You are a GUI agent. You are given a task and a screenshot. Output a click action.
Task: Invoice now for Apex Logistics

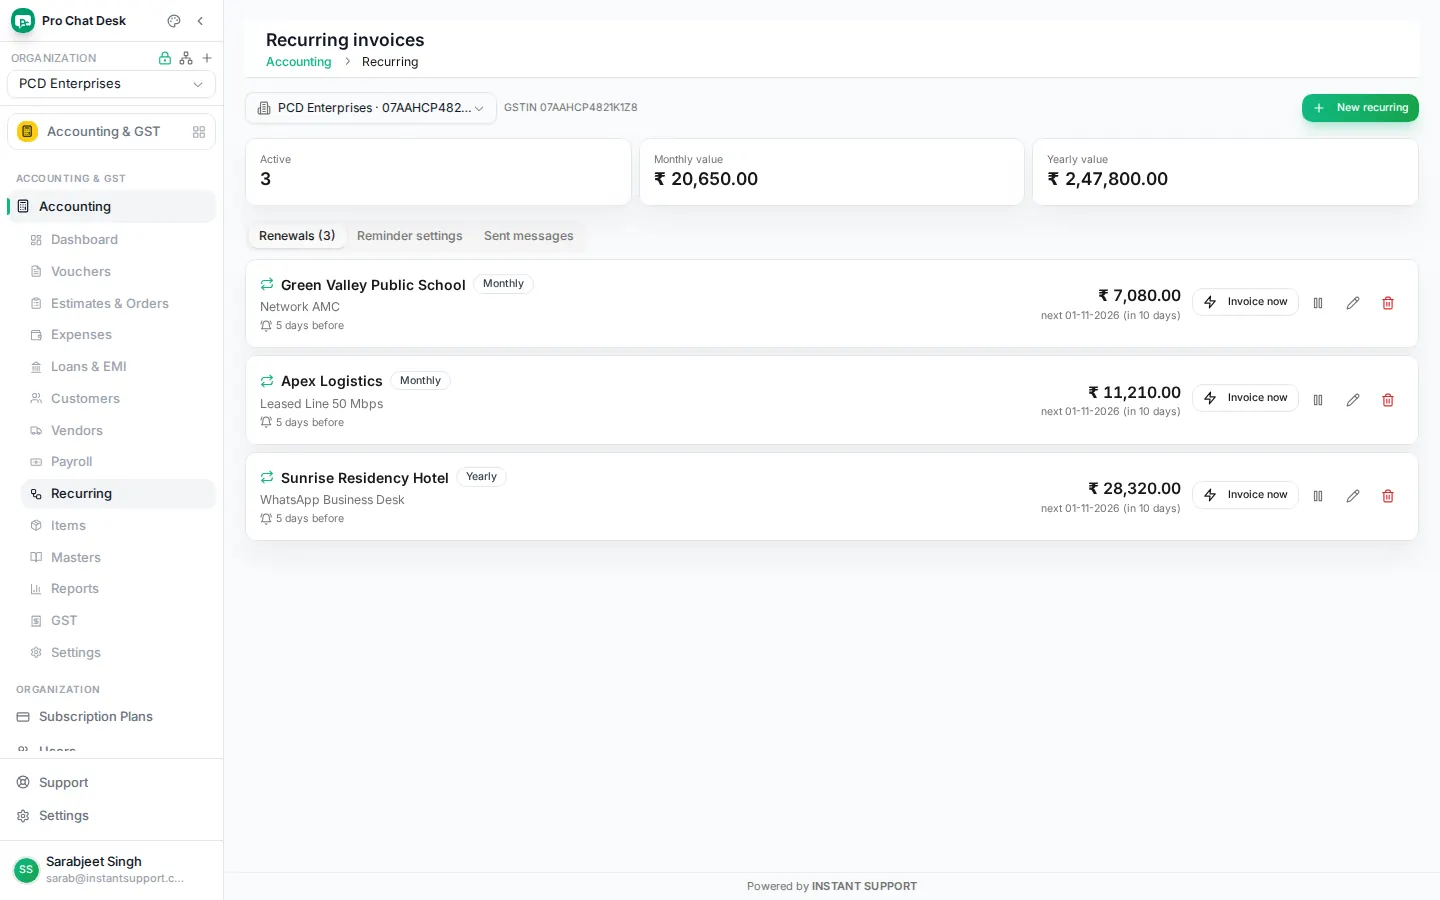pos(1245,398)
